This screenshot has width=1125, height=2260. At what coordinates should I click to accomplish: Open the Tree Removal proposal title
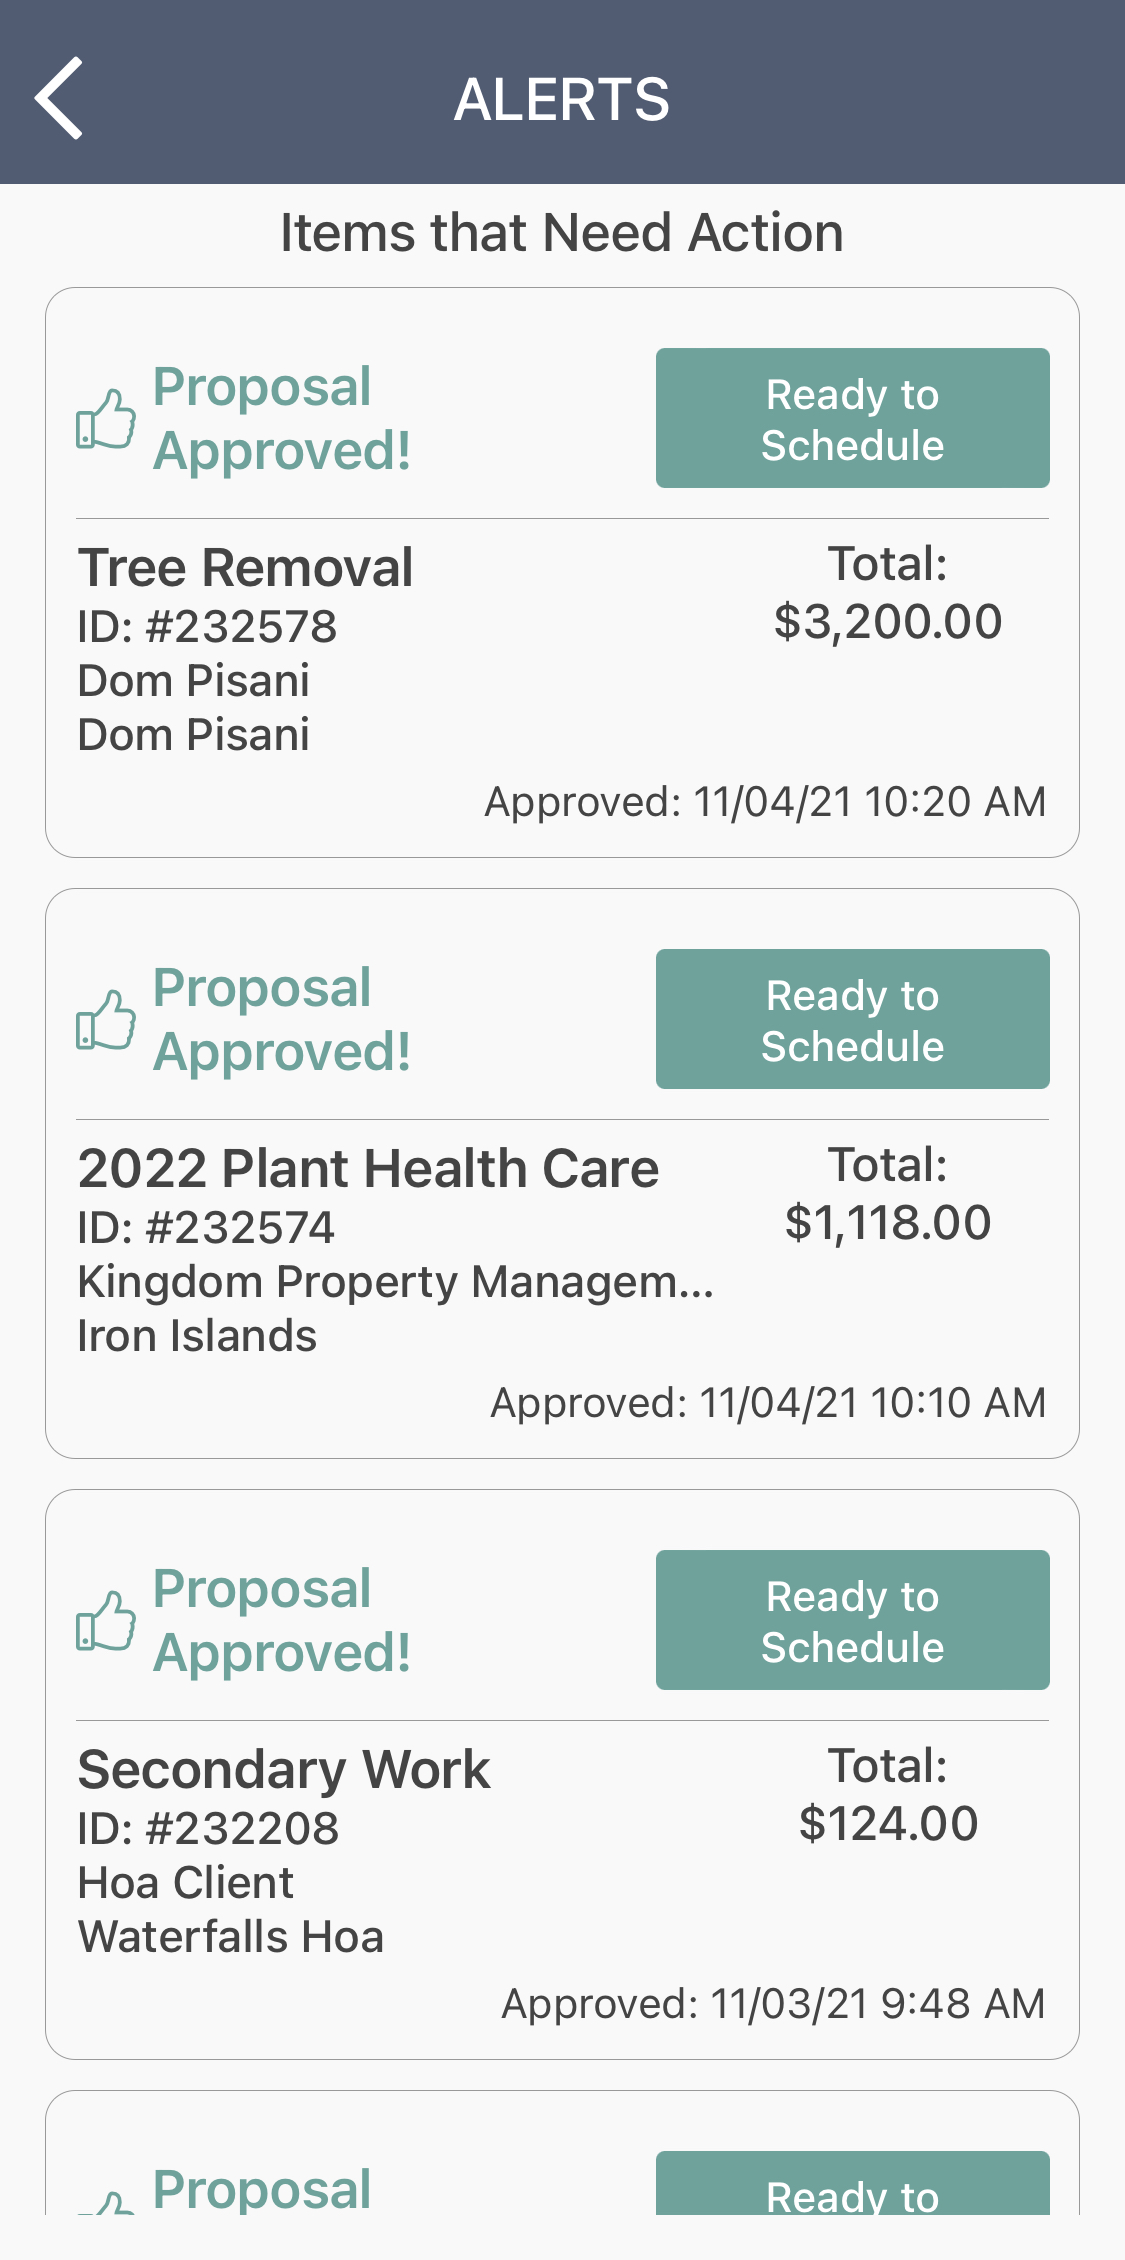[x=246, y=568]
